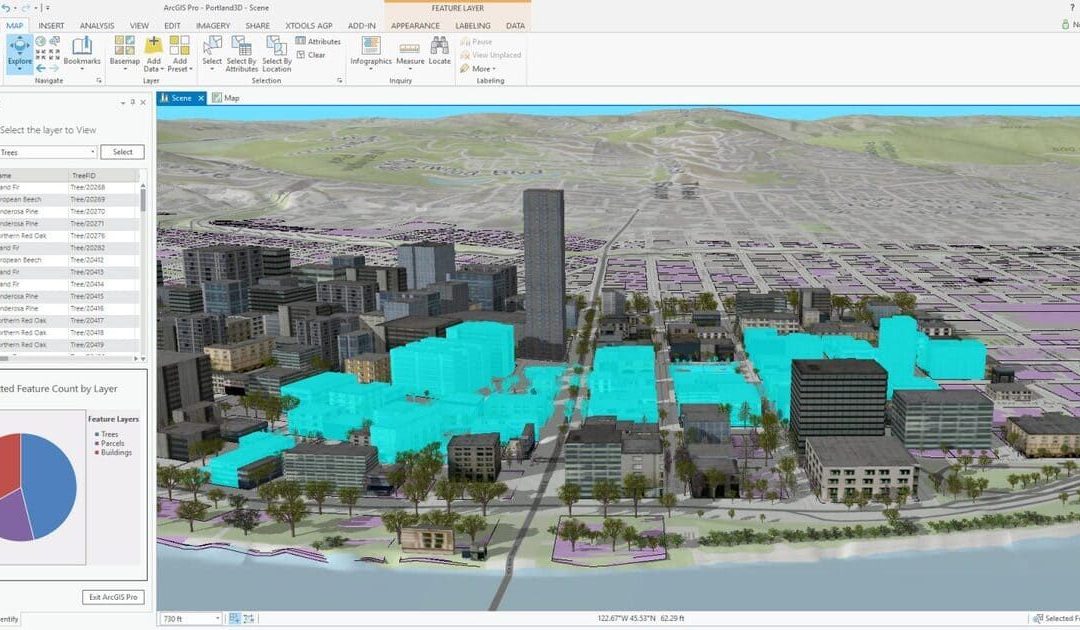Click the red Buildings pie slice
This screenshot has width=1080, height=630.
click(x=10, y=461)
